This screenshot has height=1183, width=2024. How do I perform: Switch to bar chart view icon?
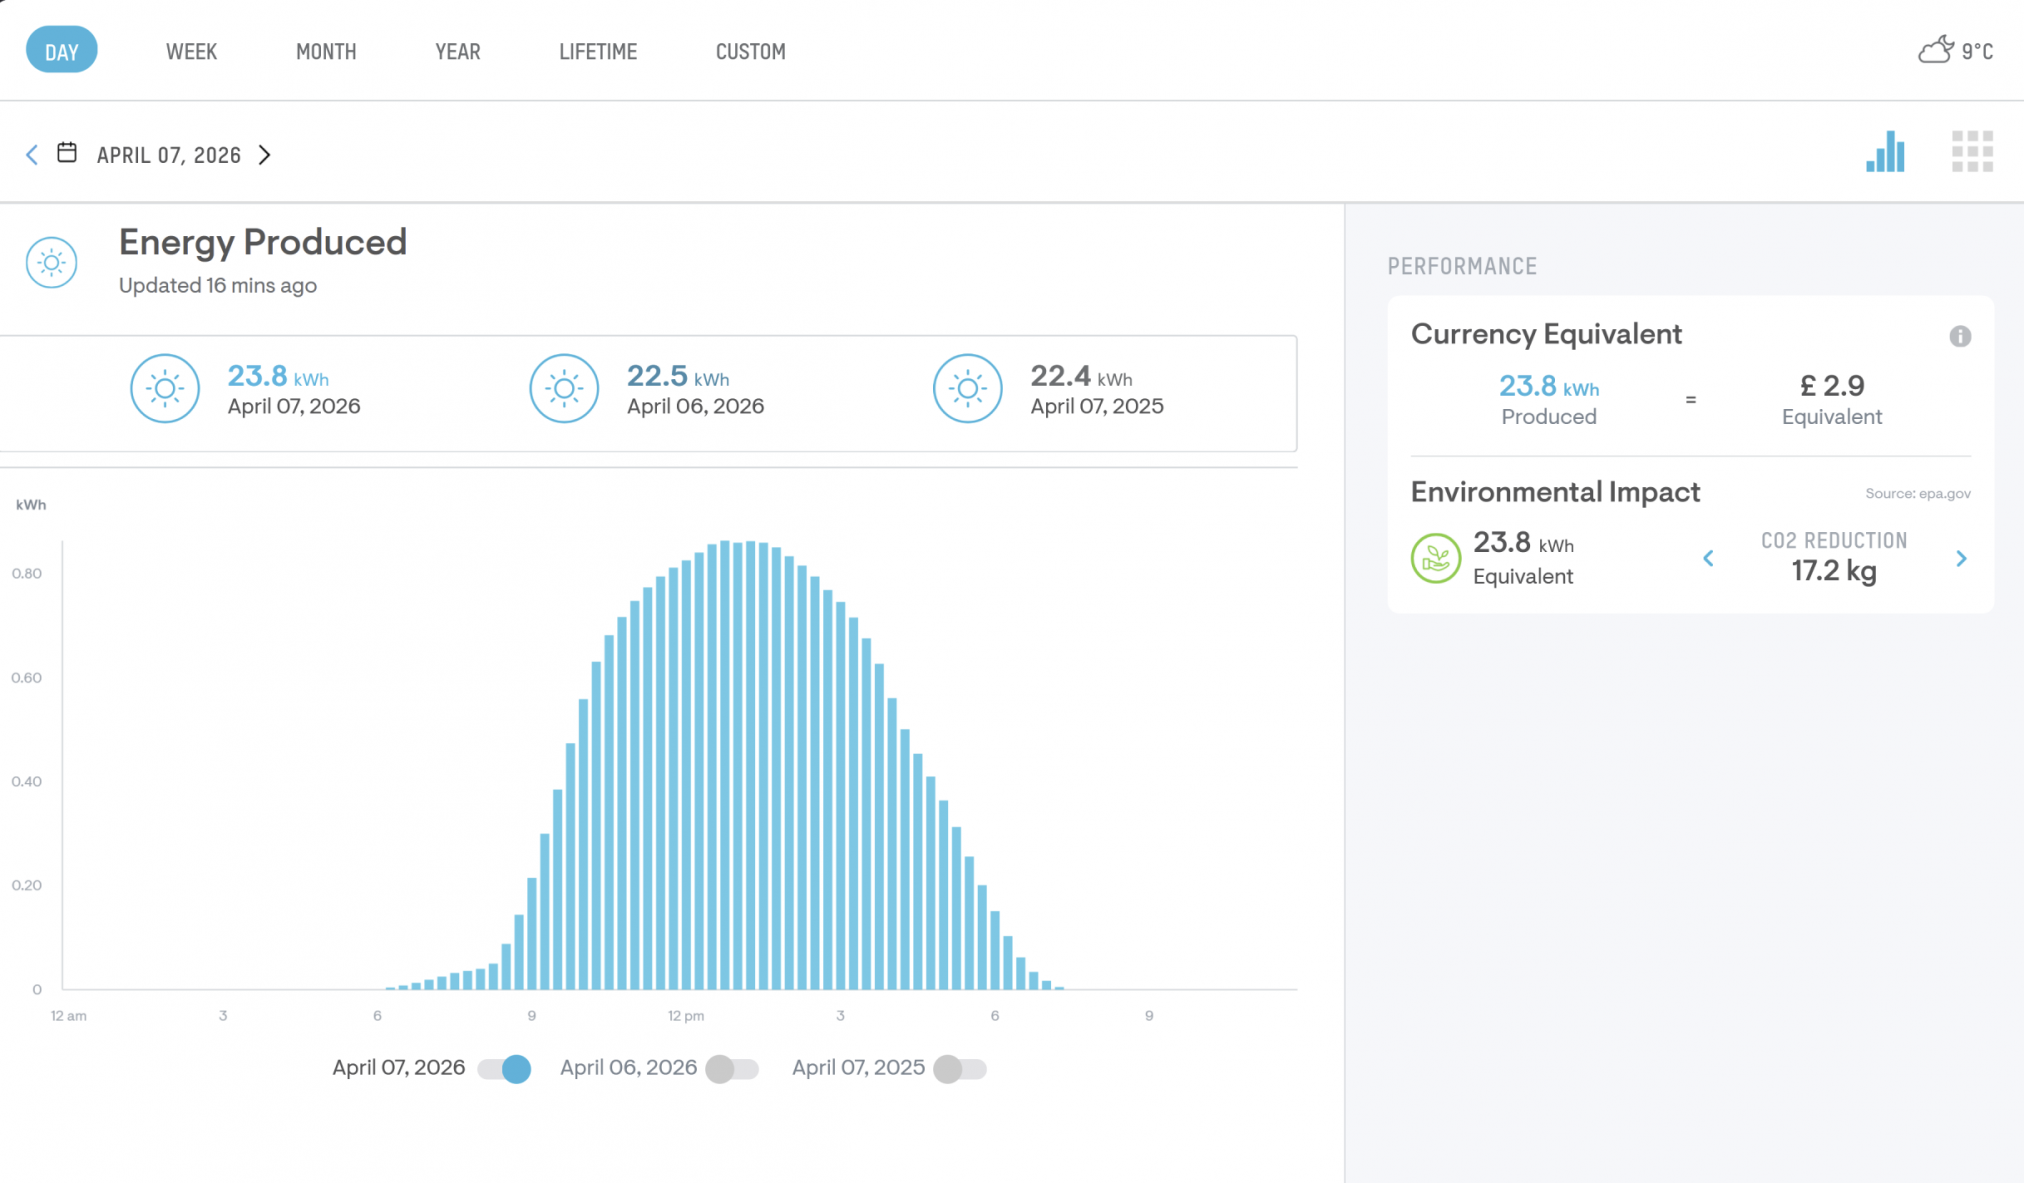1885,152
